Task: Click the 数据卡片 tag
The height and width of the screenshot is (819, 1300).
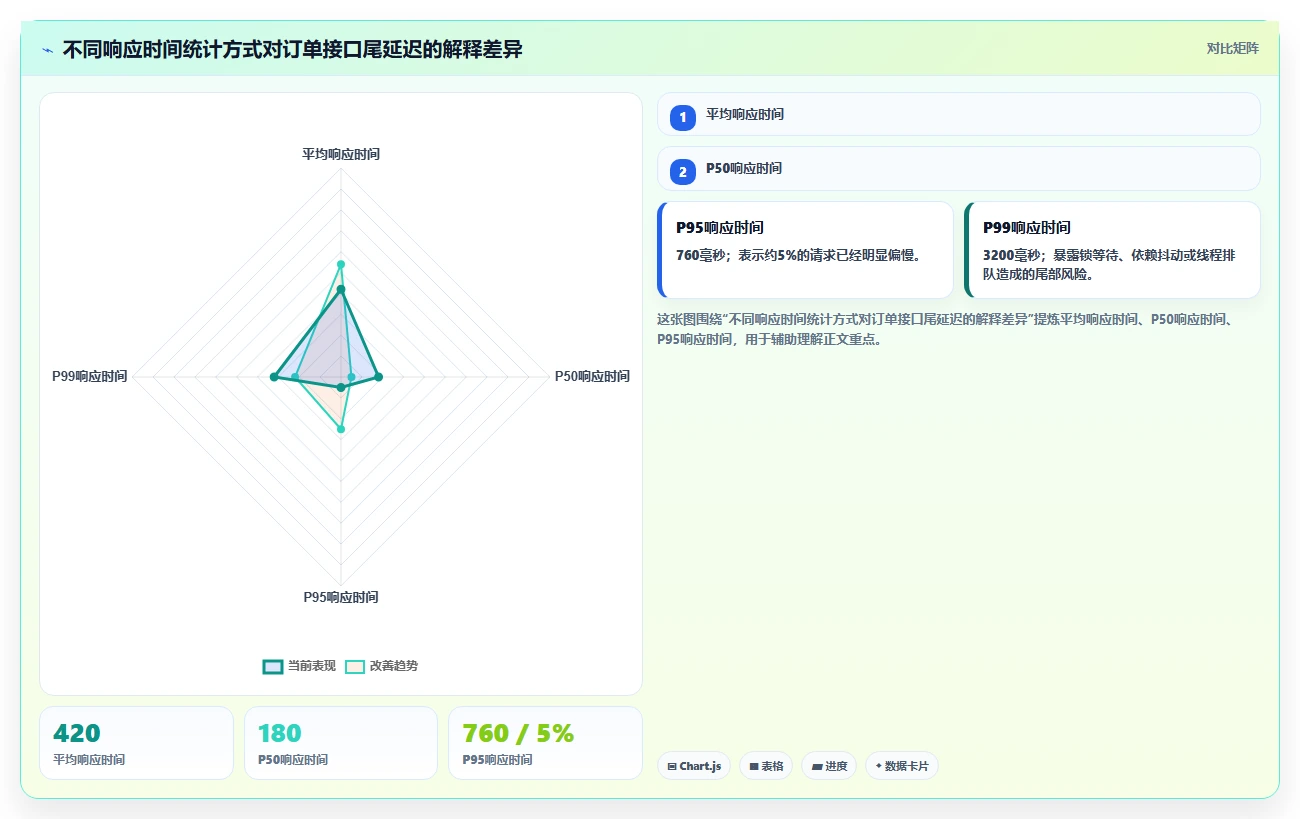Action: pyautogui.click(x=902, y=766)
